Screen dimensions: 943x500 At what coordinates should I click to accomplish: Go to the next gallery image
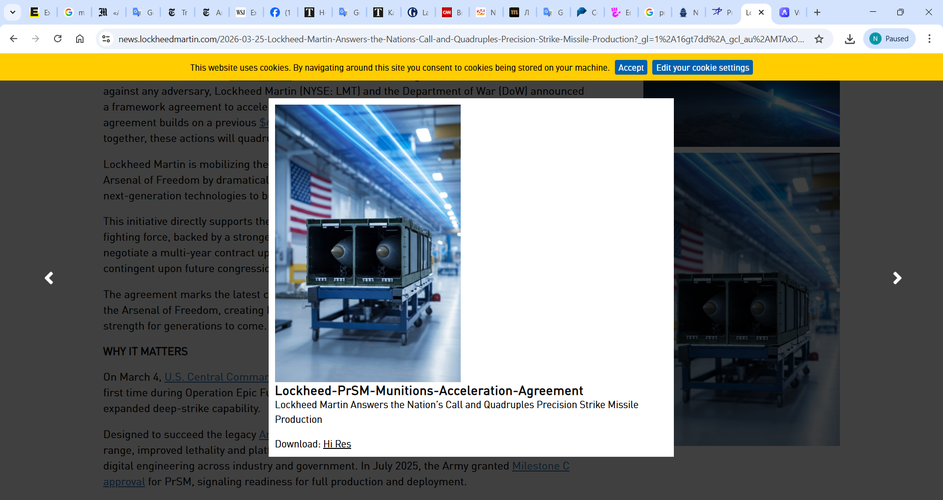click(896, 278)
